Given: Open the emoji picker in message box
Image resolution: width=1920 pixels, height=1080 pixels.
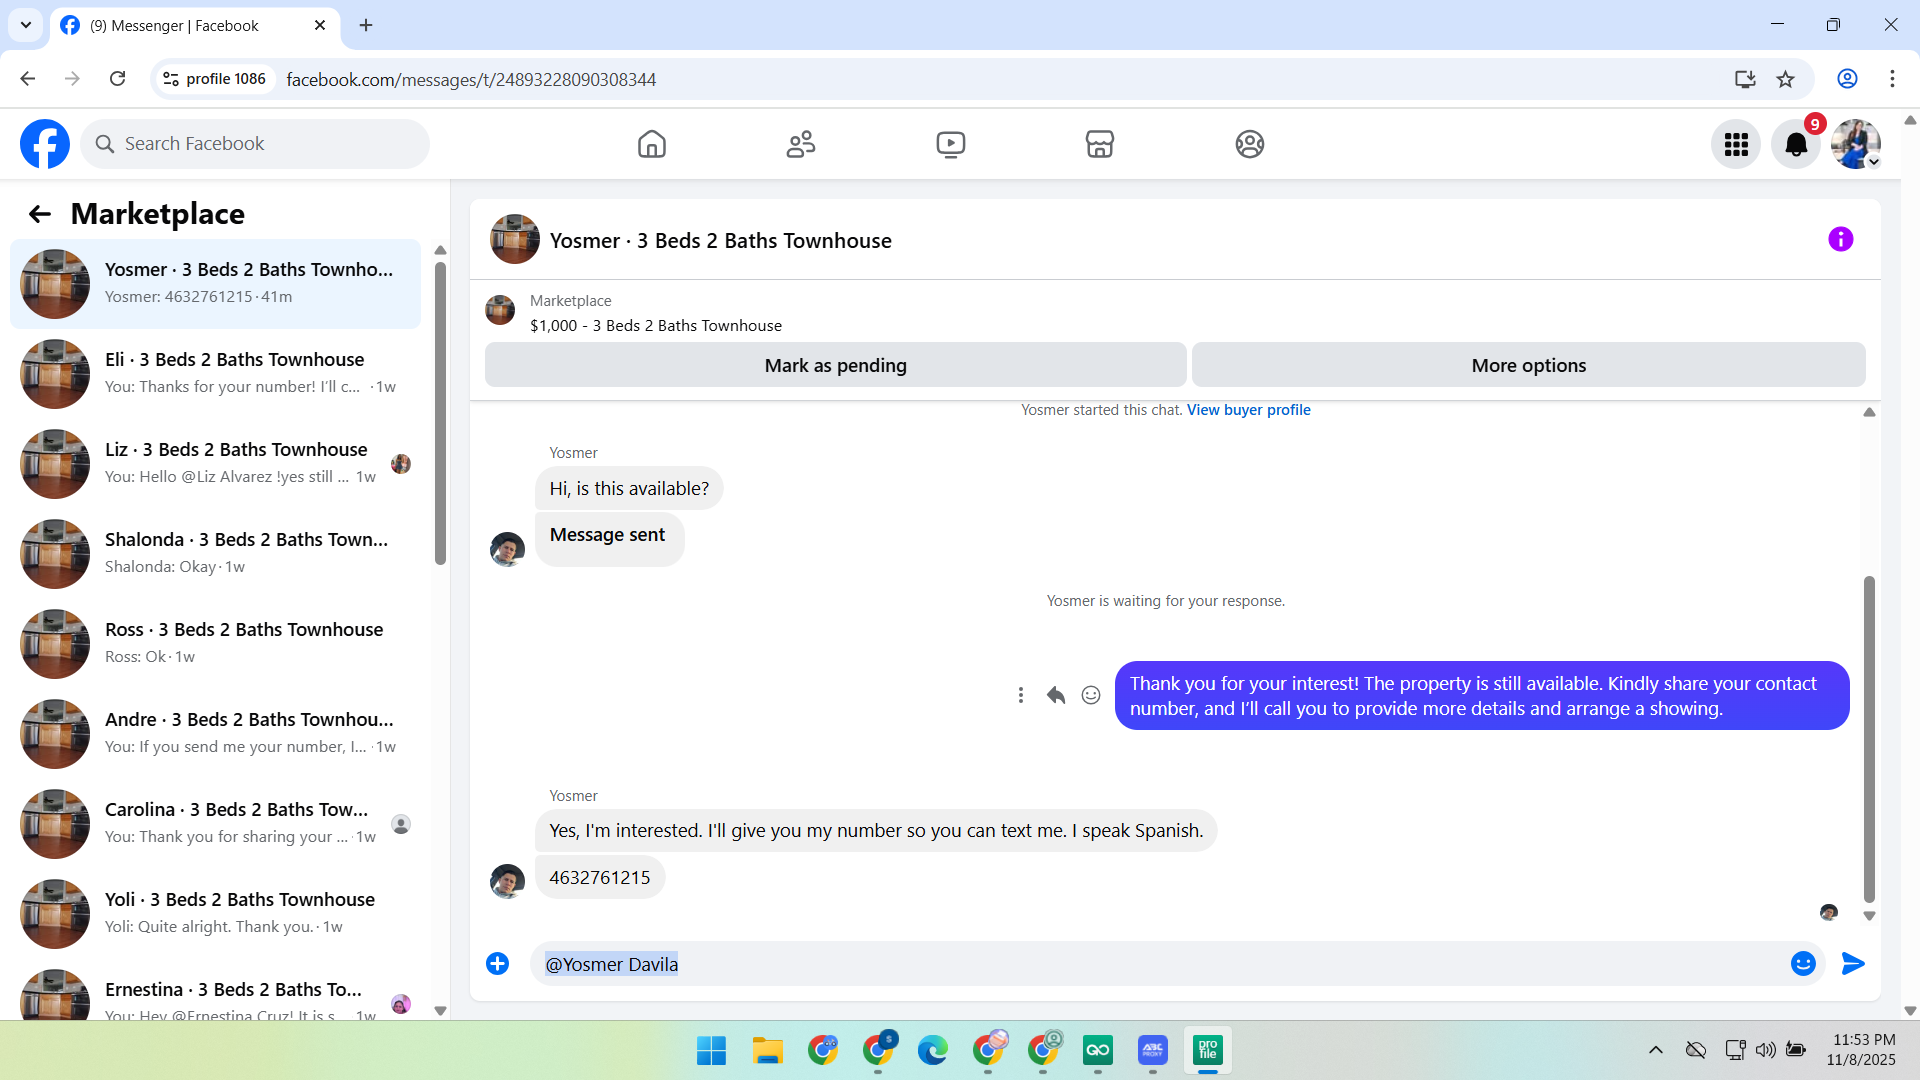Looking at the screenshot, I should 1803,963.
